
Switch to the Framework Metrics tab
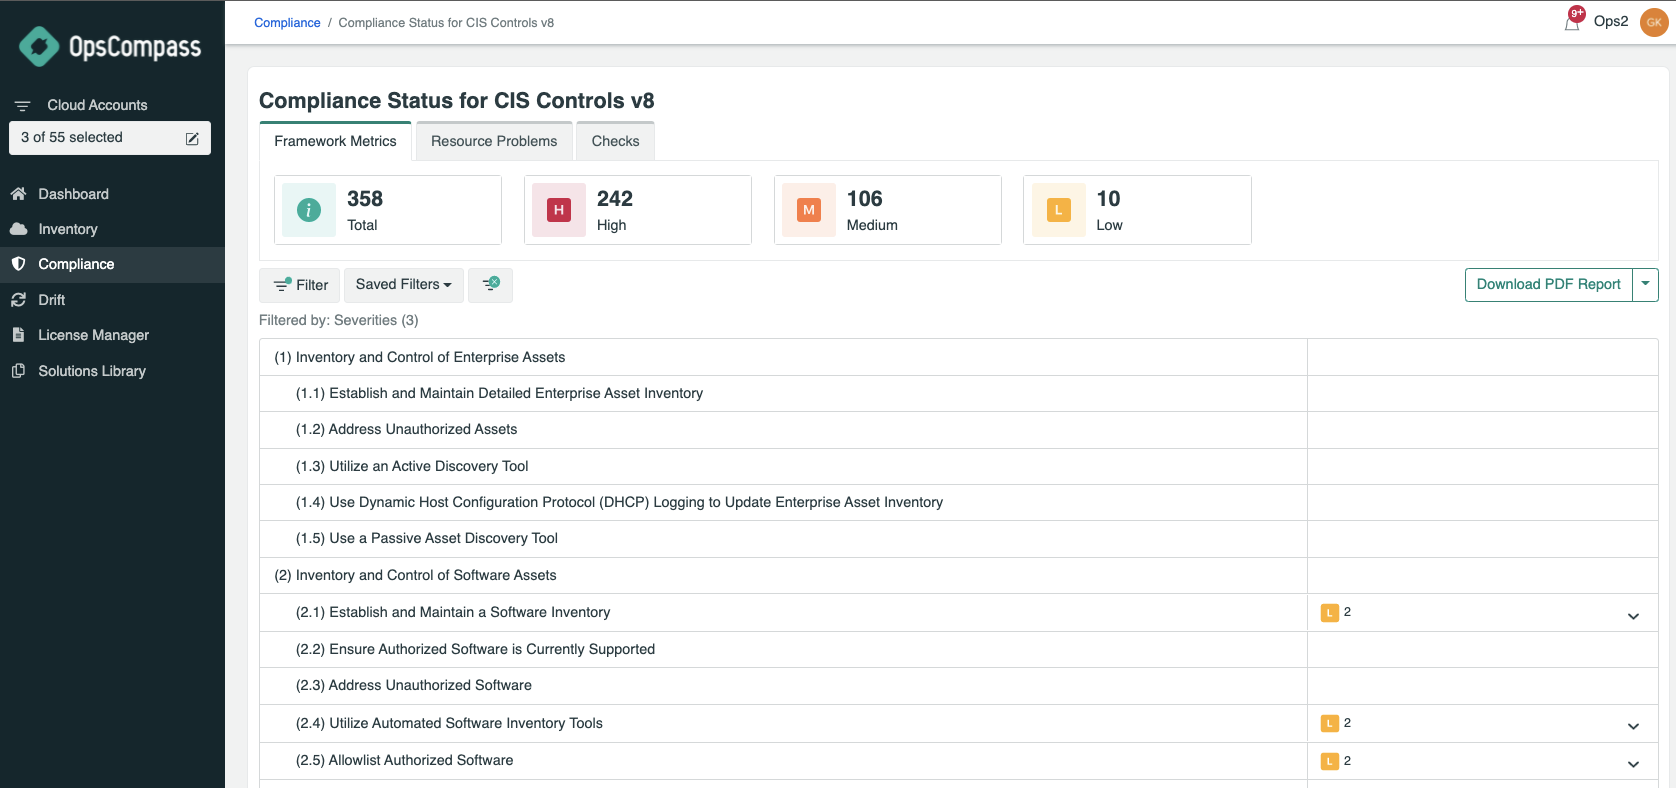click(x=335, y=141)
